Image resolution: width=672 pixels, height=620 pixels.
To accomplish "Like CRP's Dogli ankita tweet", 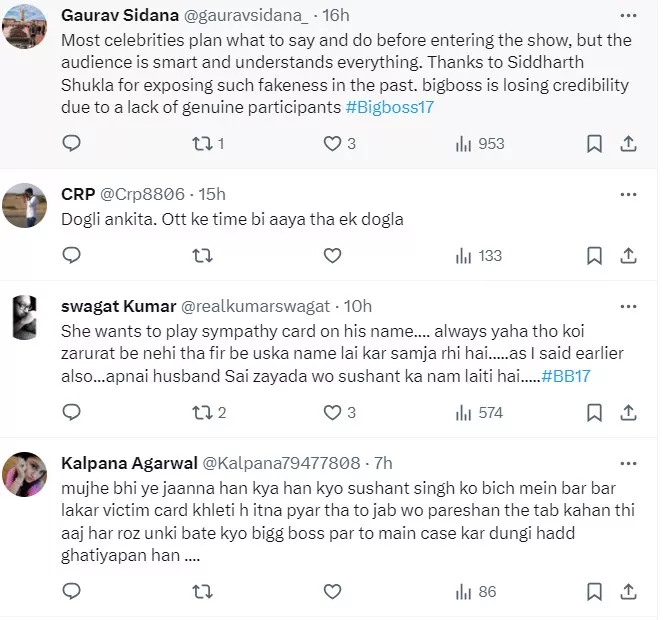I will (333, 255).
